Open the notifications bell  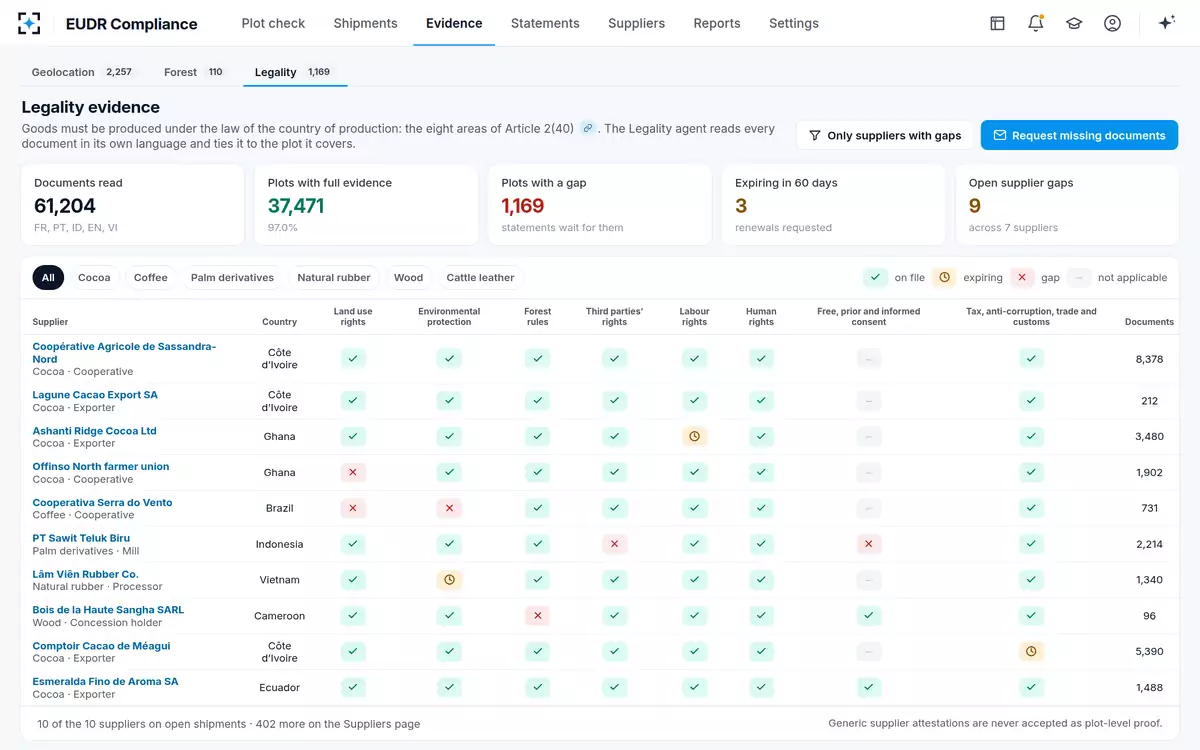(x=1035, y=23)
